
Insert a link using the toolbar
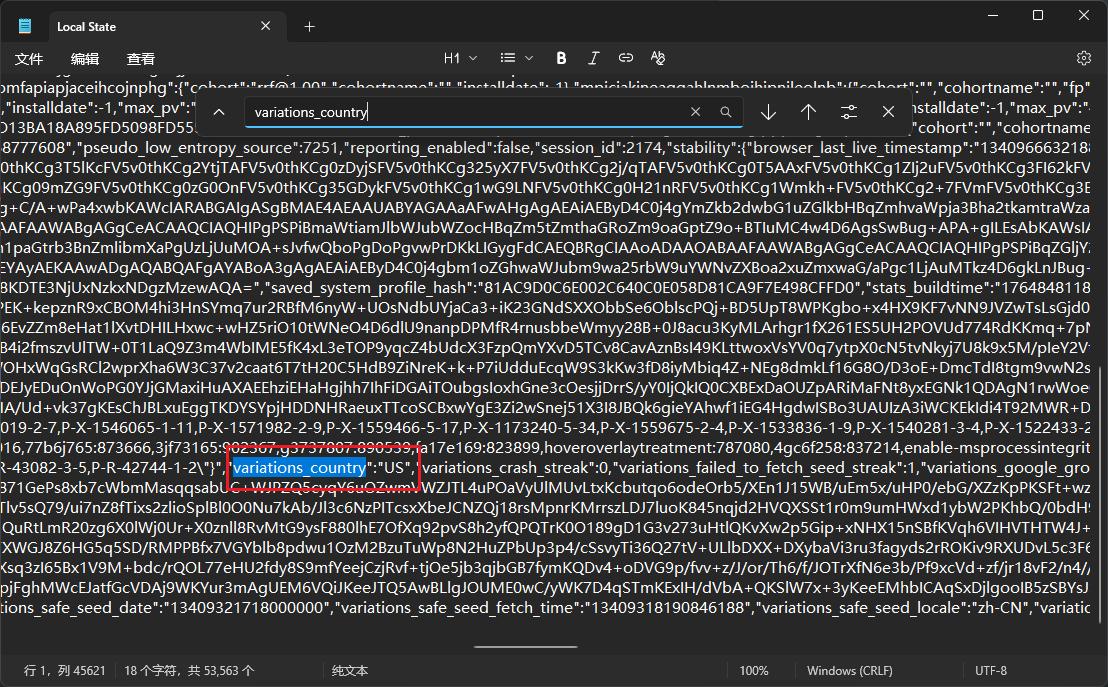pyautogui.click(x=626, y=58)
